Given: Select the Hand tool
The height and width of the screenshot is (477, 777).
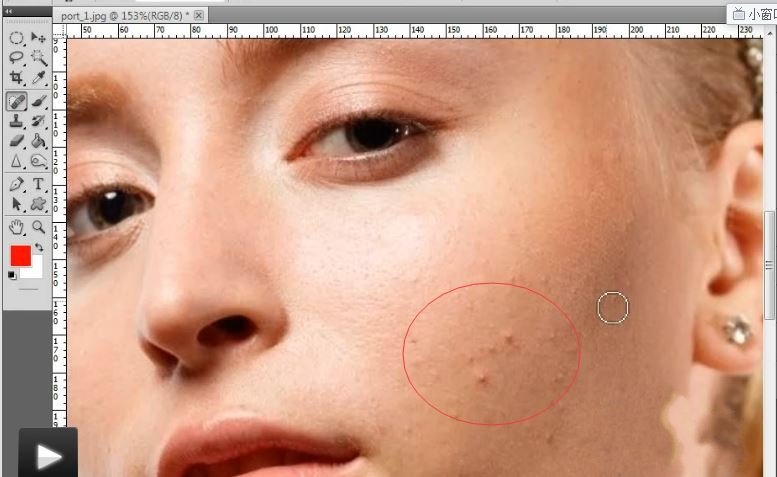Looking at the screenshot, I should pyautogui.click(x=17, y=227).
